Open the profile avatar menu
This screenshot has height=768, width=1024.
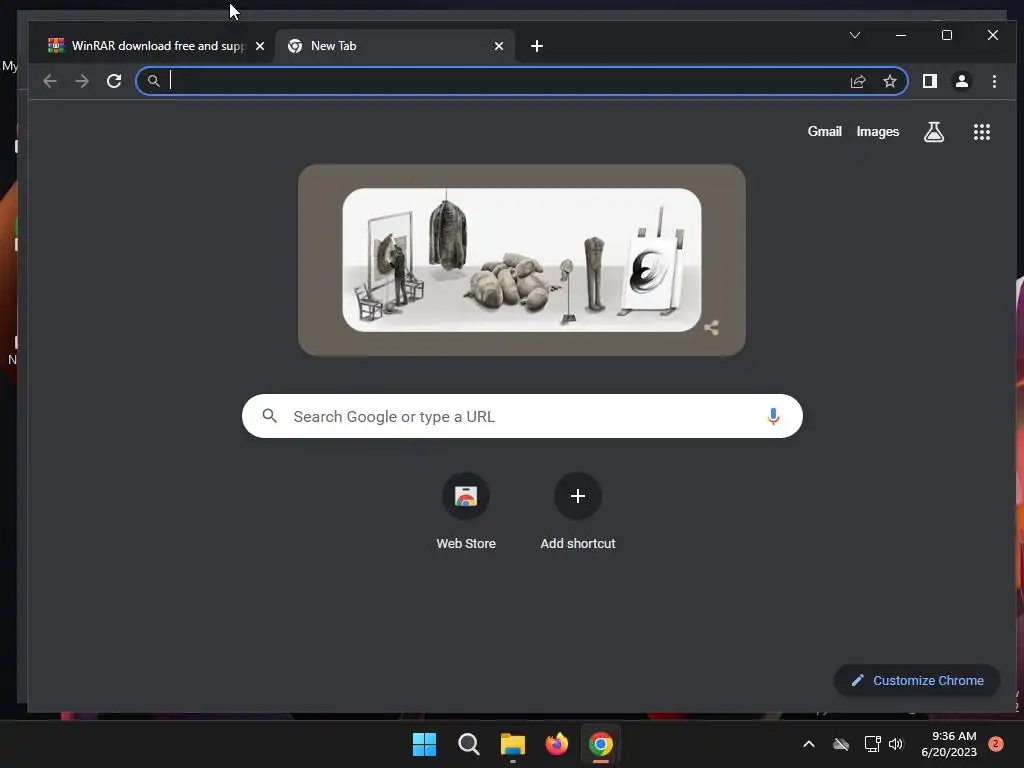pos(961,81)
